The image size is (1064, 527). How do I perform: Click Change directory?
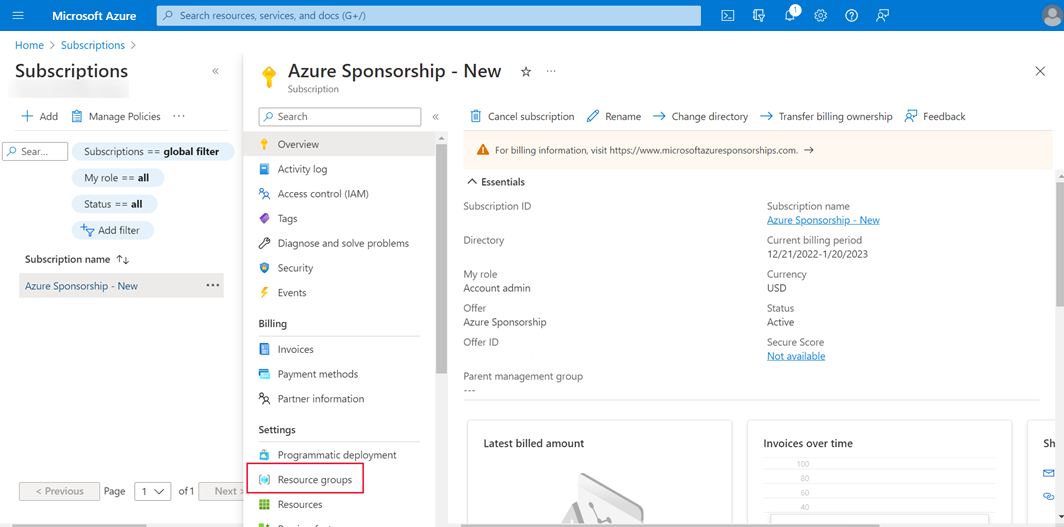(700, 117)
